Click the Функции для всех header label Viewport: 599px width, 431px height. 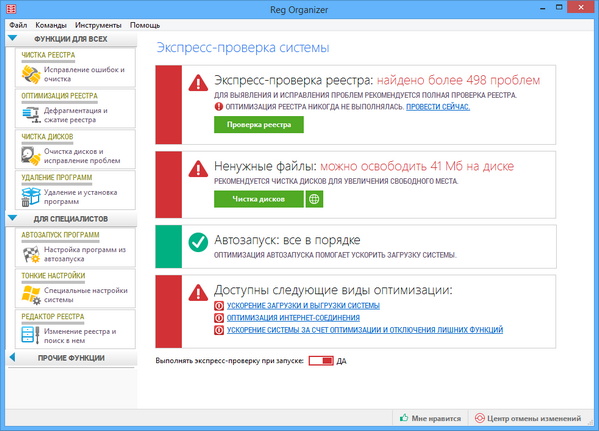point(71,39)
